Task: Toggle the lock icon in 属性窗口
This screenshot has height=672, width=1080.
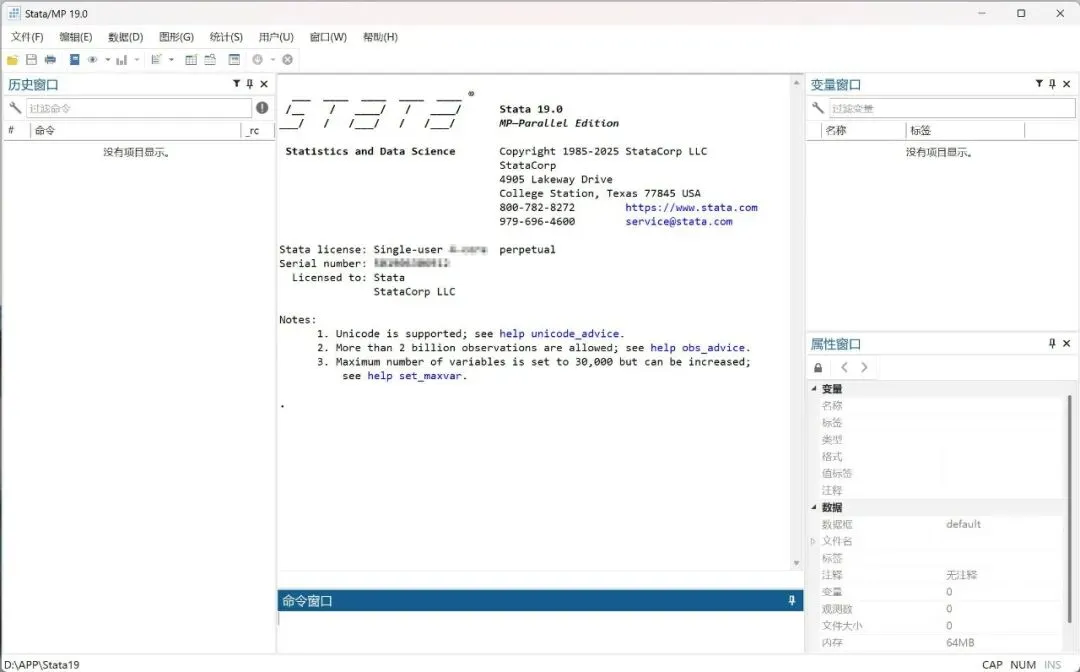Action: tap(818, 368)
